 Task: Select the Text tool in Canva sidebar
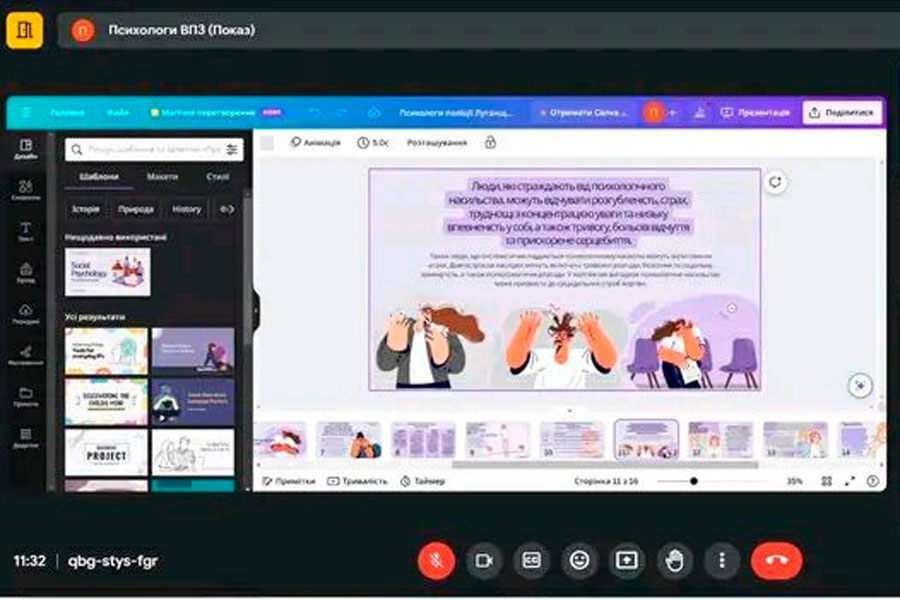[26, 232]
